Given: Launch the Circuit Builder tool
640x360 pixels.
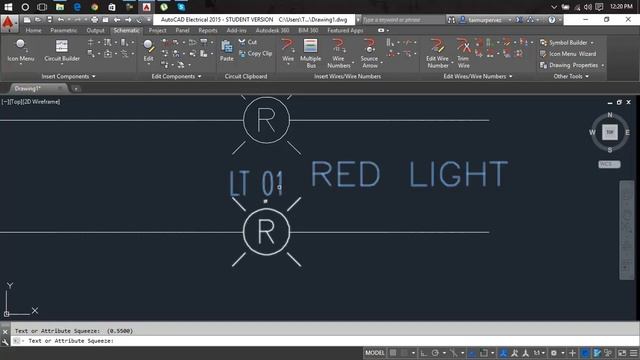Looking at the screenshot, I should pyautogui.click(x=62, y=51).
